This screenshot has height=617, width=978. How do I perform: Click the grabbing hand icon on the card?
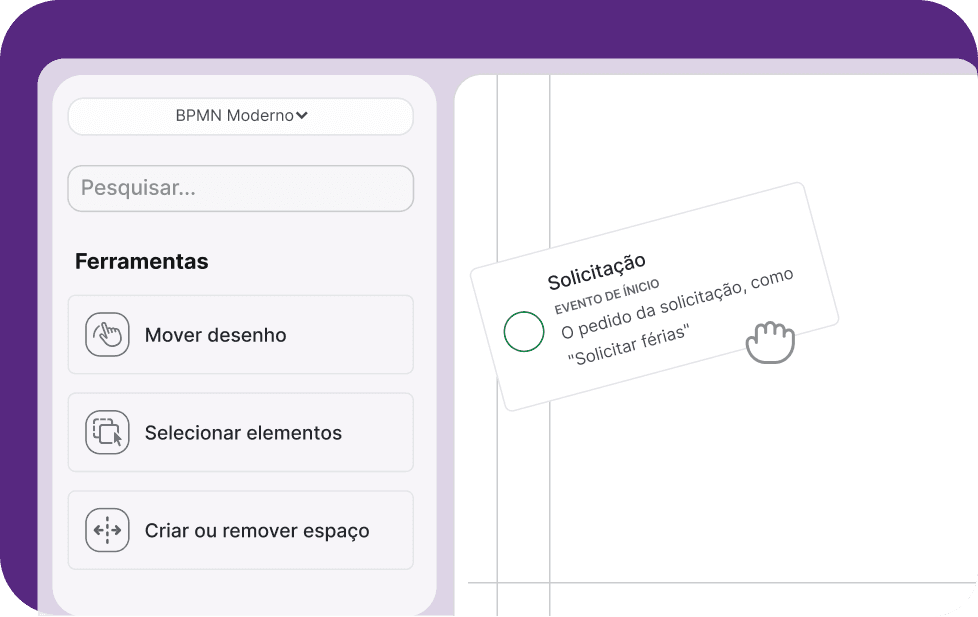(769, 342)
